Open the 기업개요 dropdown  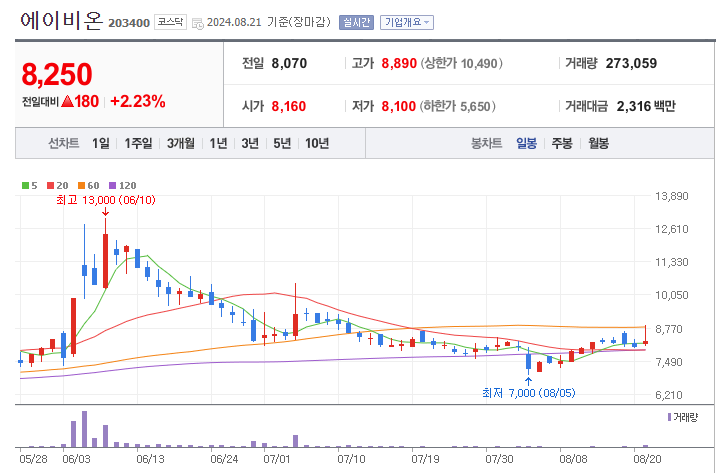point(407,22)
